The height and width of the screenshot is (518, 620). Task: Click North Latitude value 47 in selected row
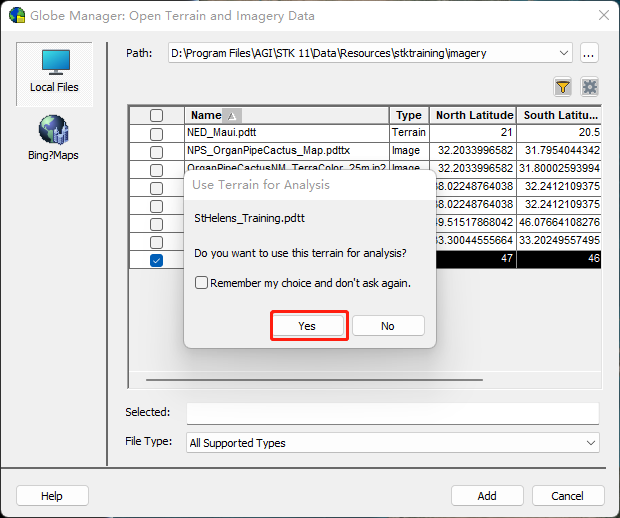[x=507, y=258]
